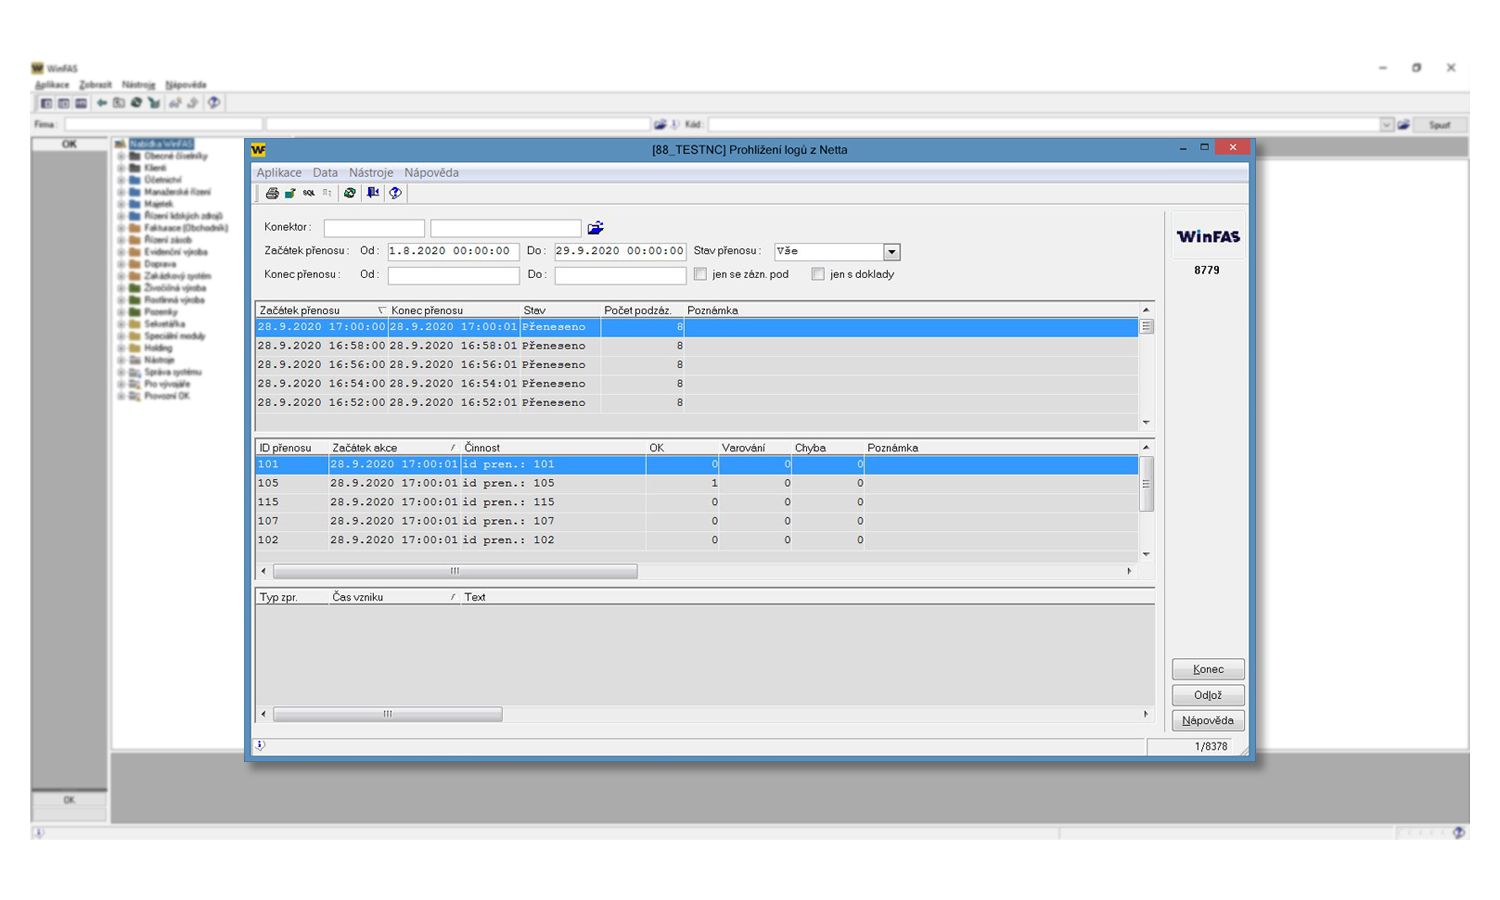Viewport: 1500px width, 900px height.
Task: Open the Nástroje menu in dialog
Action: [371, 173]
